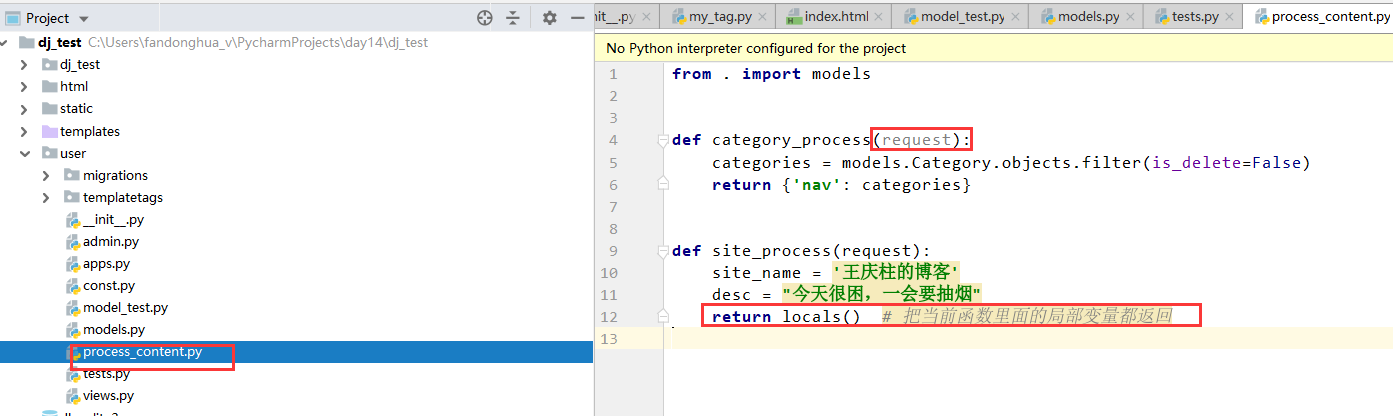The height and width of the screenshot is (416, 1393).
Task: Click the views.py Python file icon
Action: (x=72, y=395)
